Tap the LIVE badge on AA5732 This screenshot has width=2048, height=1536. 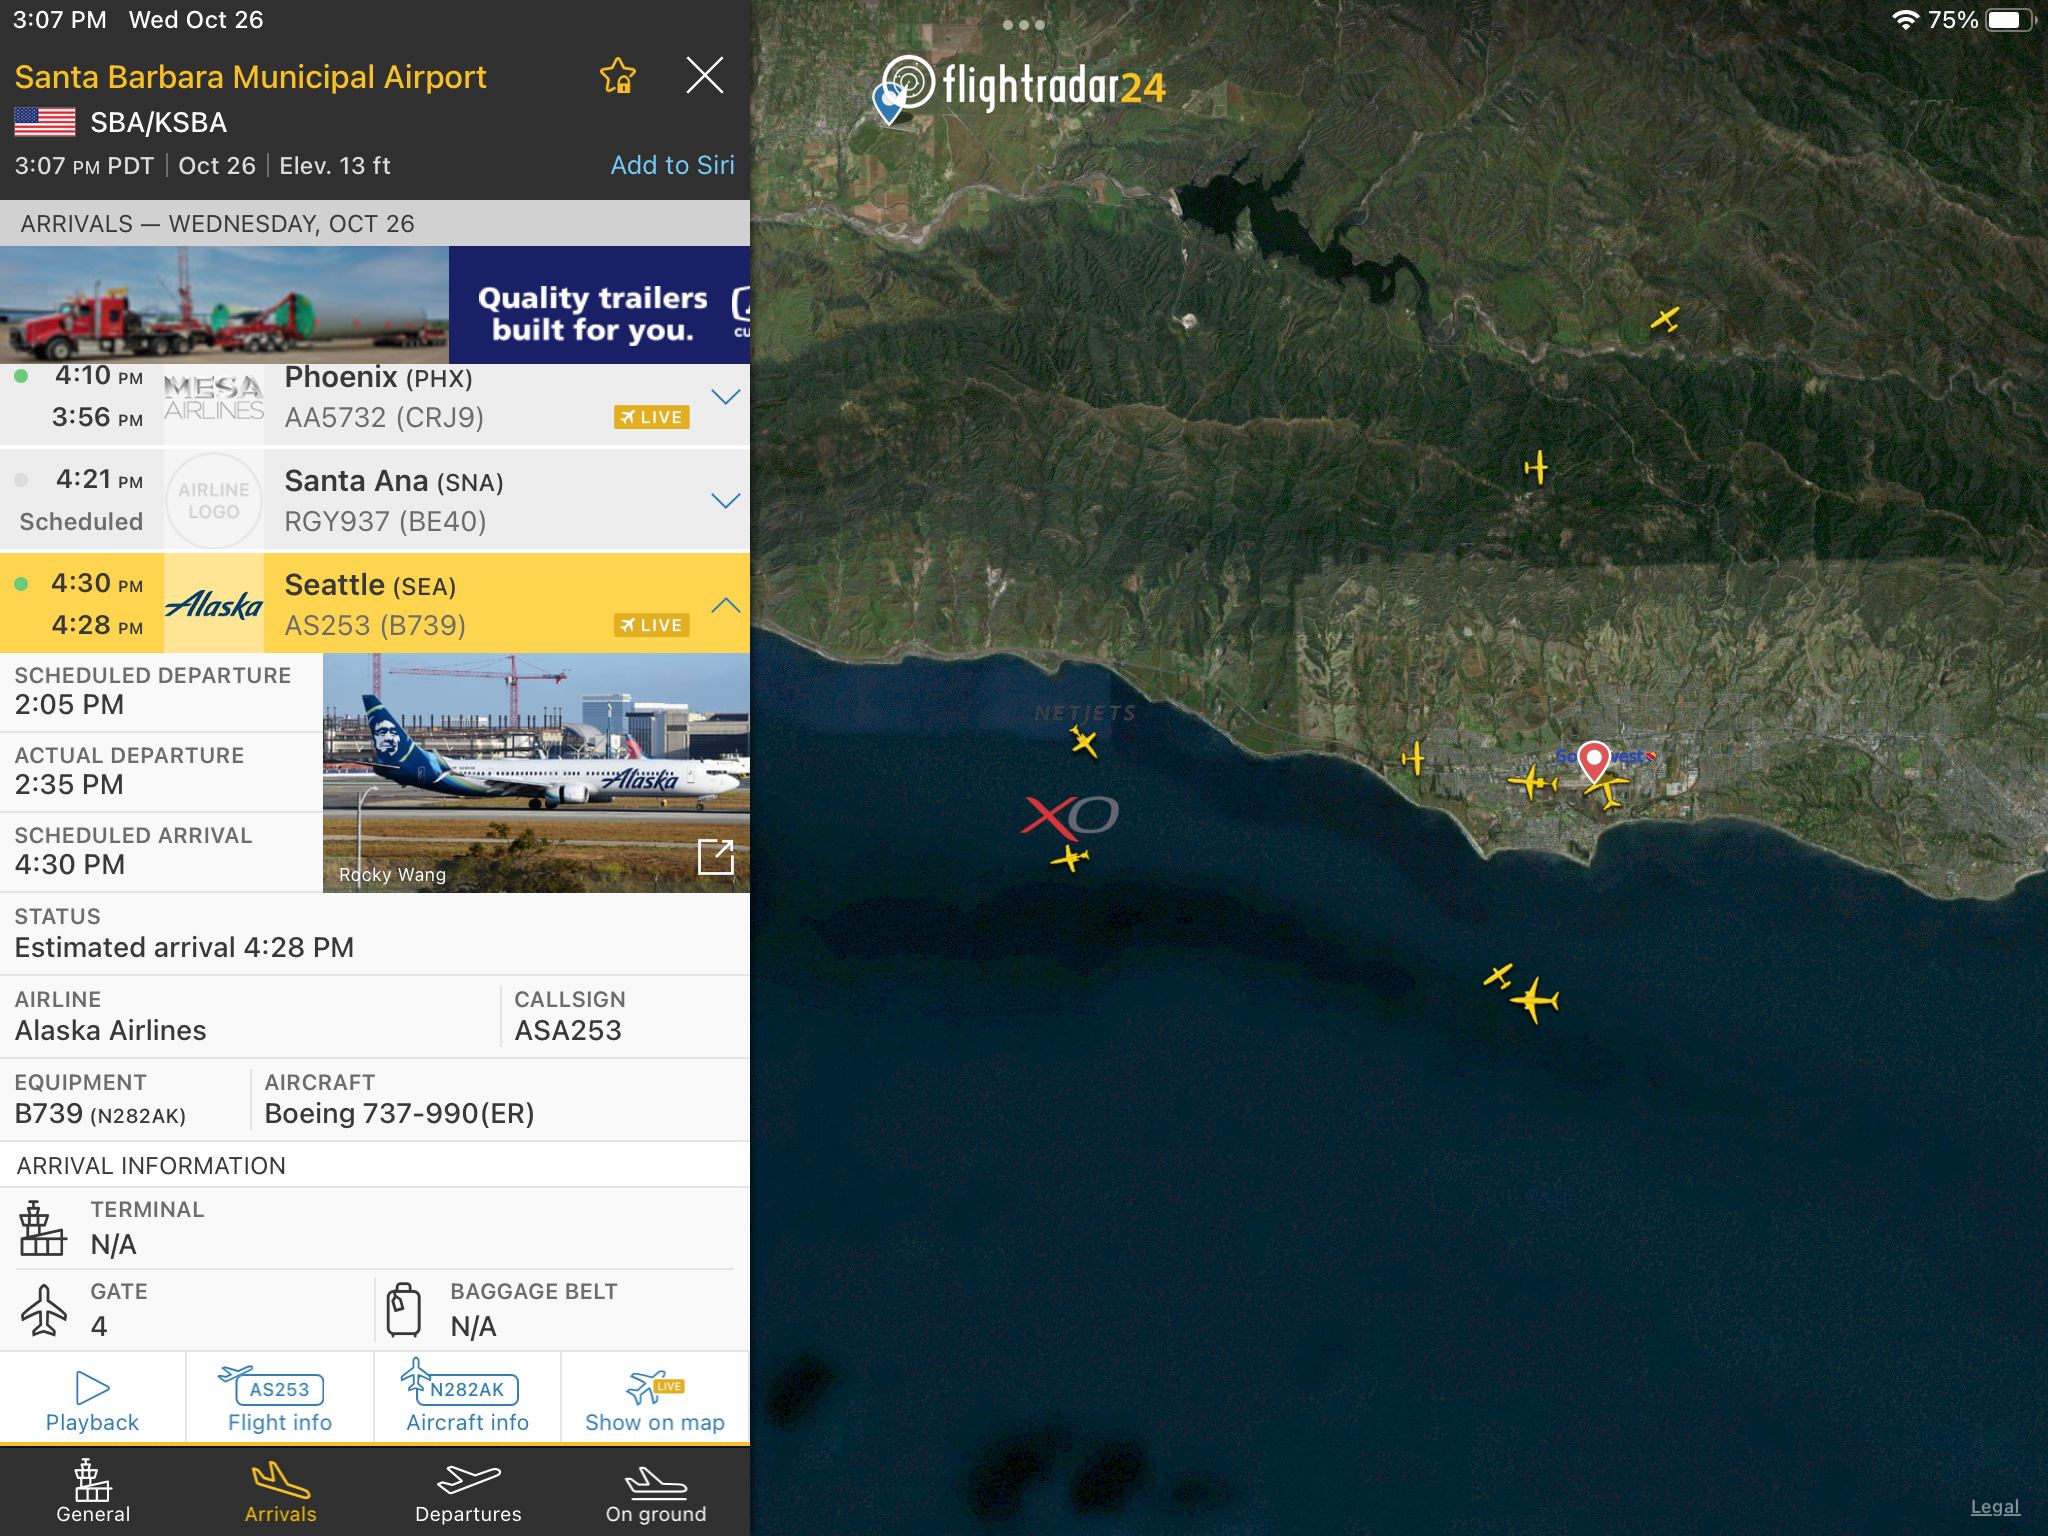pos(651,417)
